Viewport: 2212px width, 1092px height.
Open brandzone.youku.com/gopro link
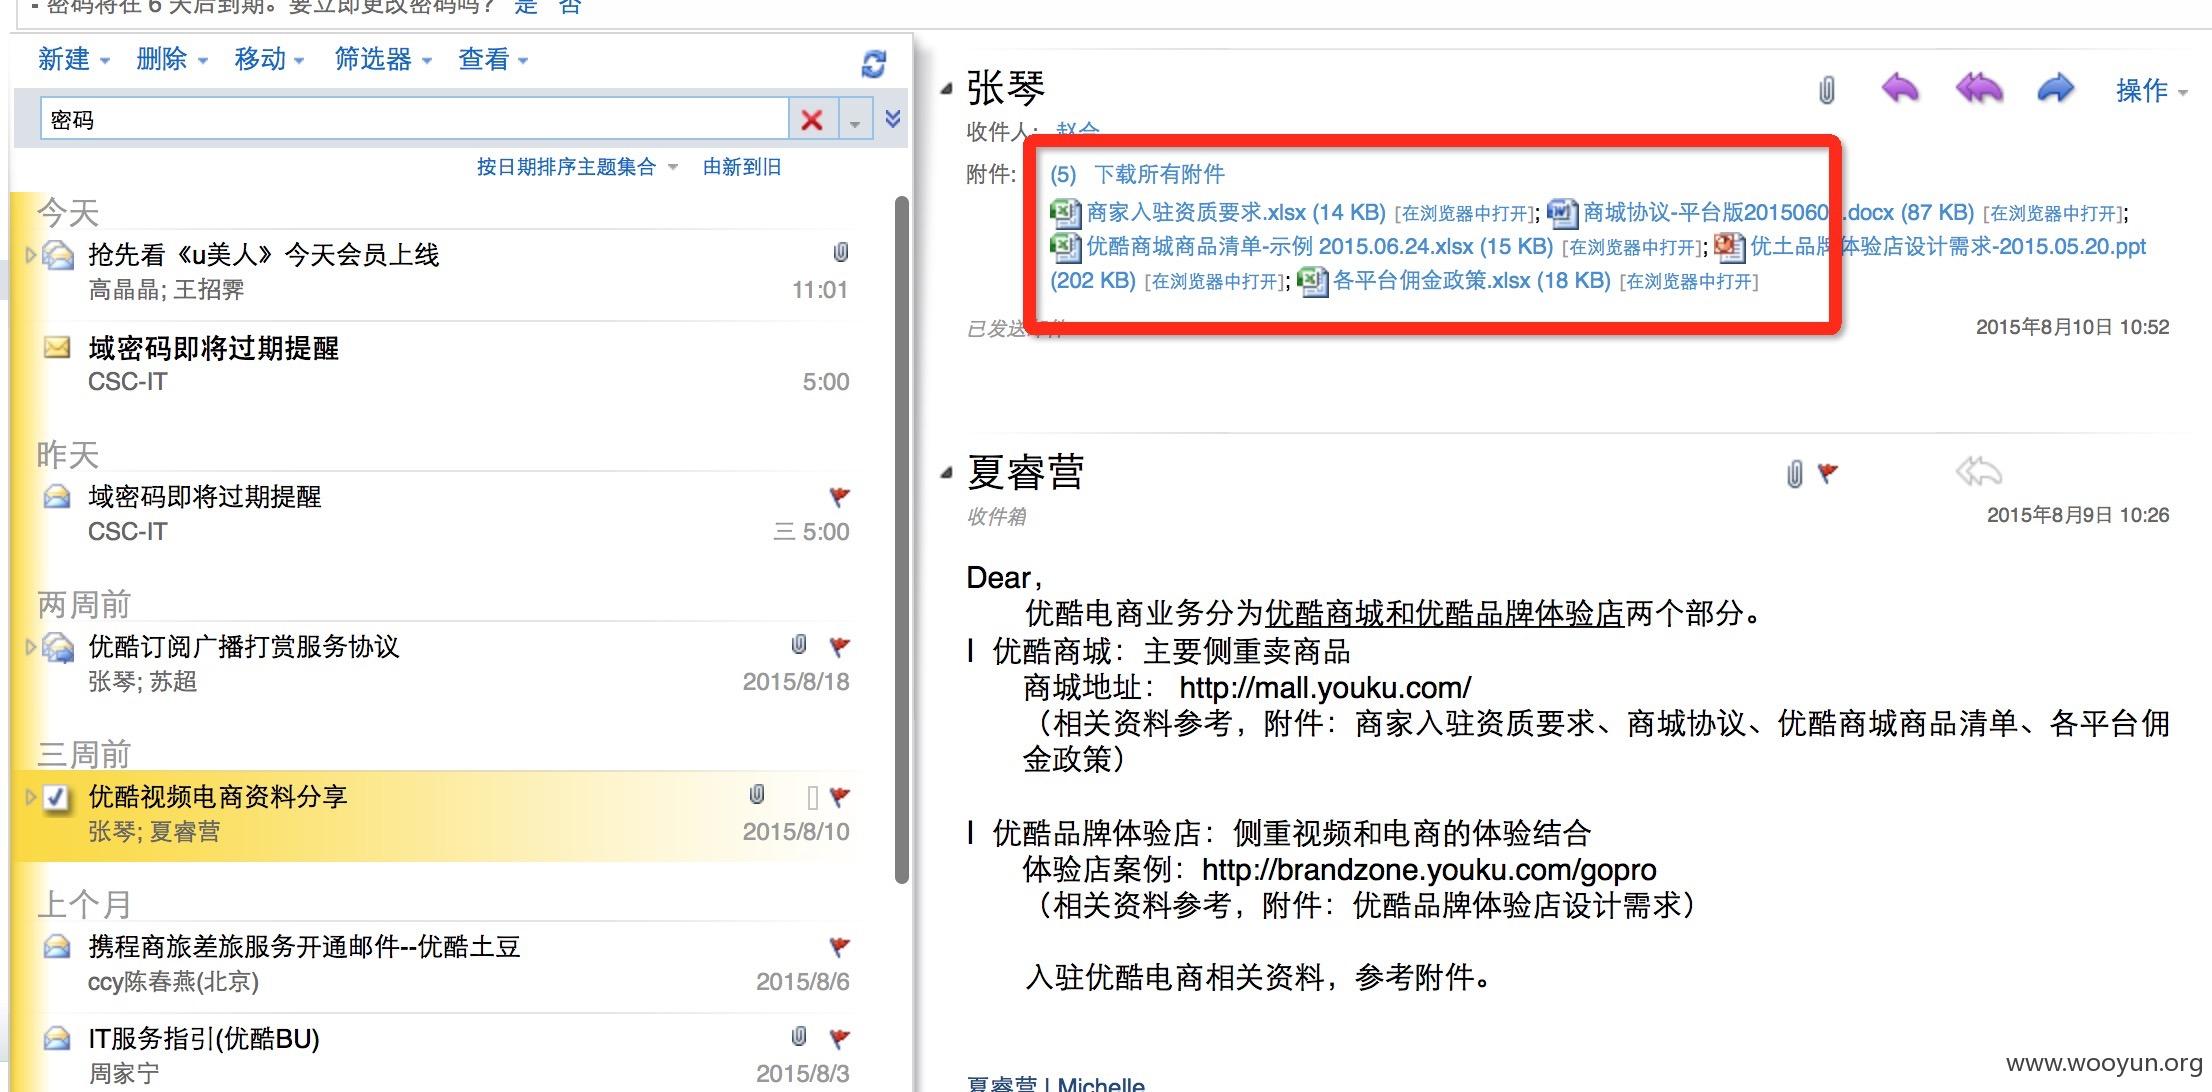(x=1429, y=870)
